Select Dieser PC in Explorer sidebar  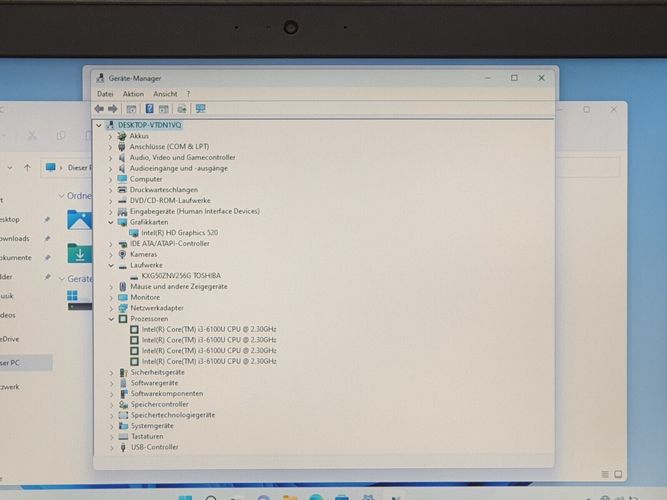(26, 363)
